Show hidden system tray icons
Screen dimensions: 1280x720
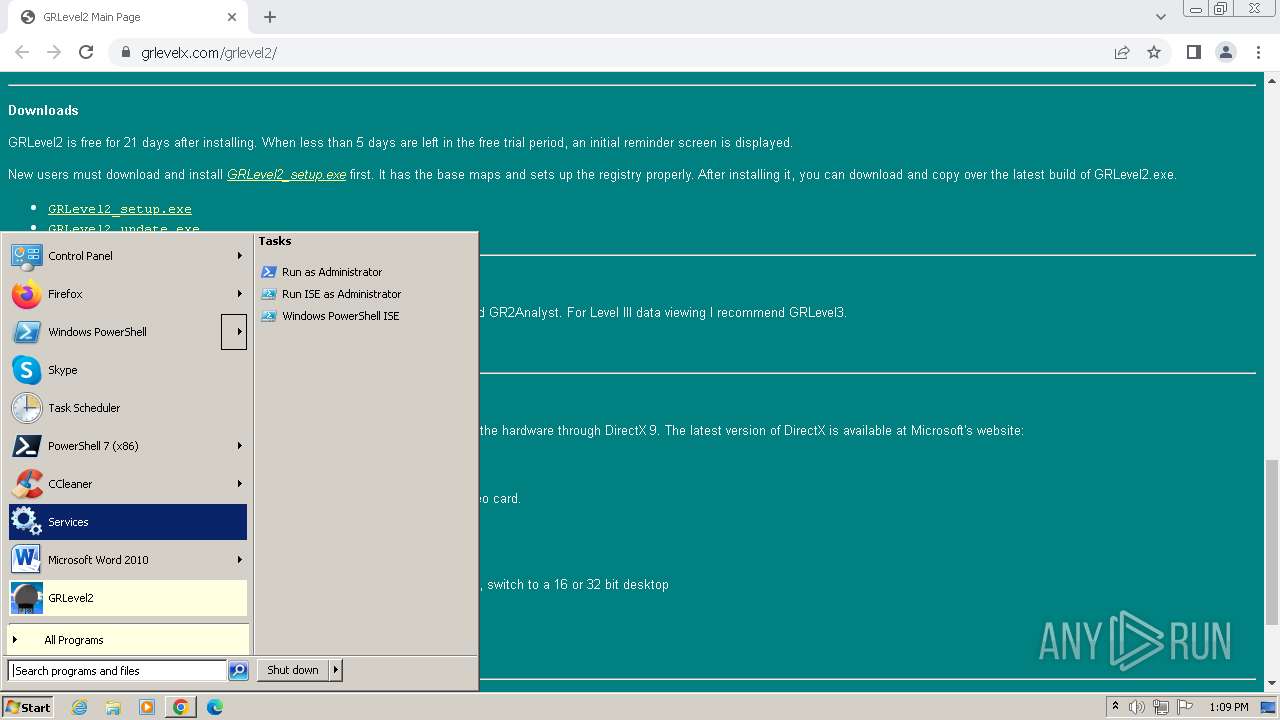click(1115, 707)
